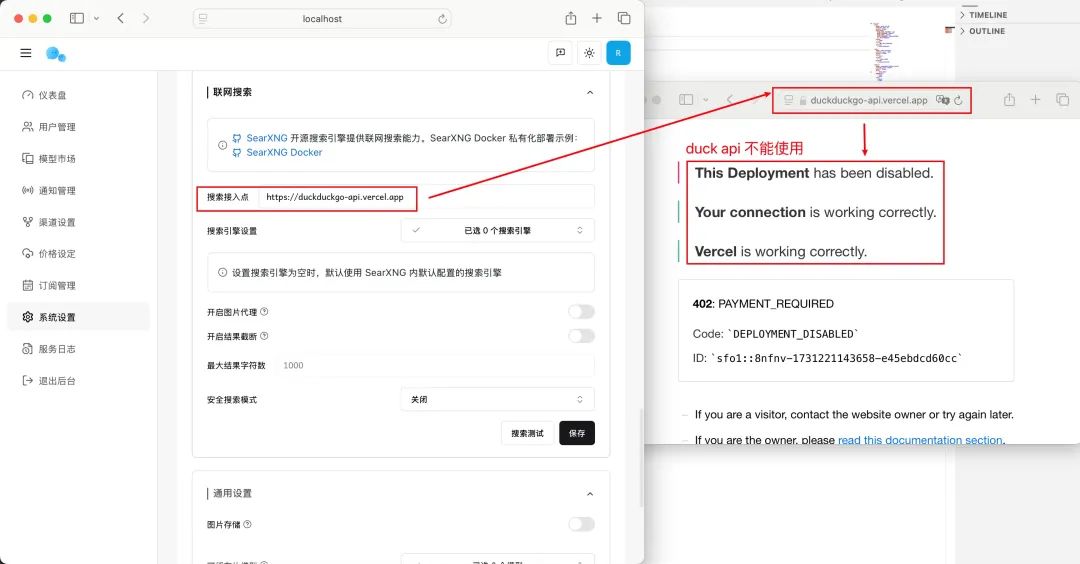
Task: Toggle sidebar in duckduckgo-api Safari window
Action: 686,100
